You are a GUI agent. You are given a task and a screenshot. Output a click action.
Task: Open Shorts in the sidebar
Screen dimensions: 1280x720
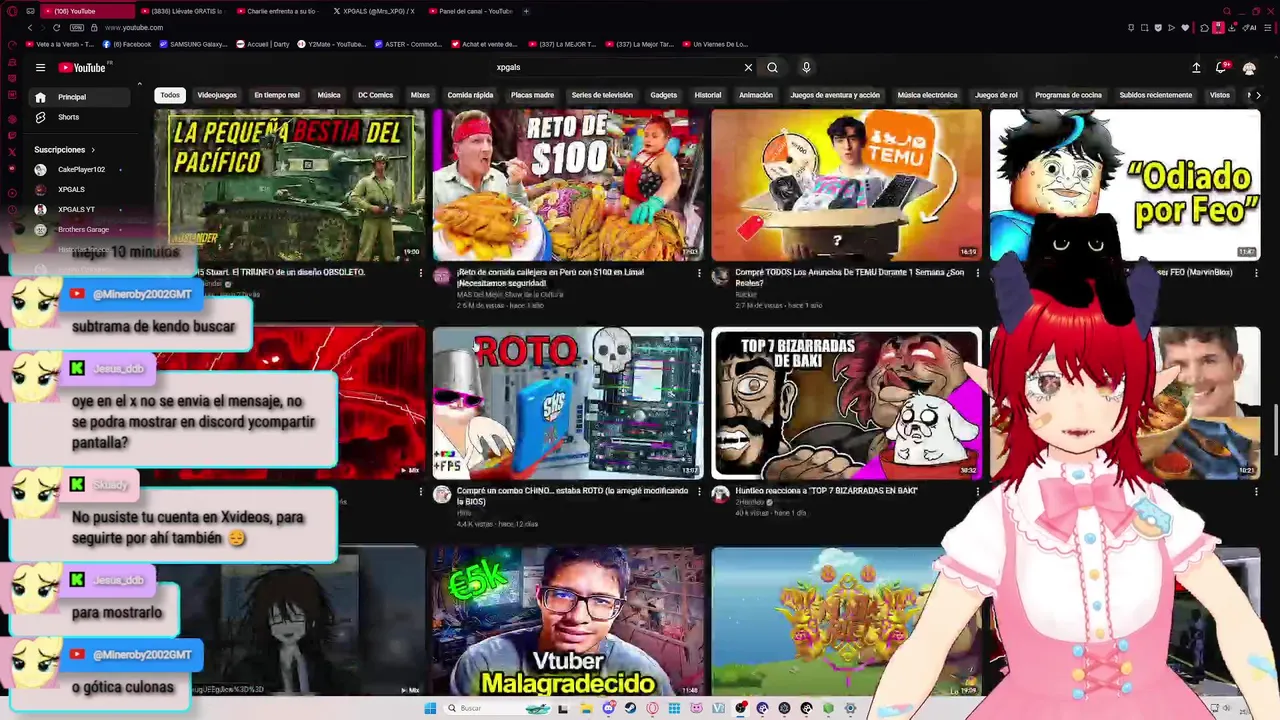click(80, 117)
